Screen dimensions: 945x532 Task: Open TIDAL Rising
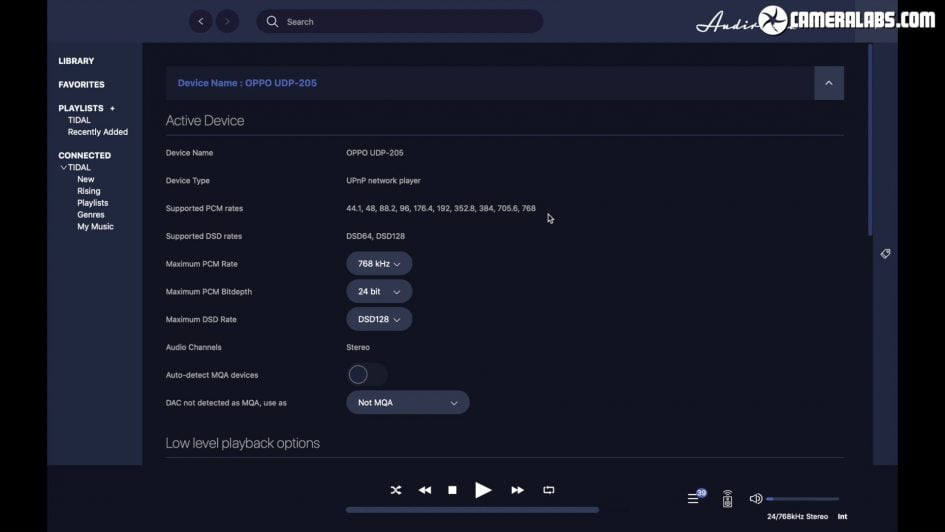89,191
